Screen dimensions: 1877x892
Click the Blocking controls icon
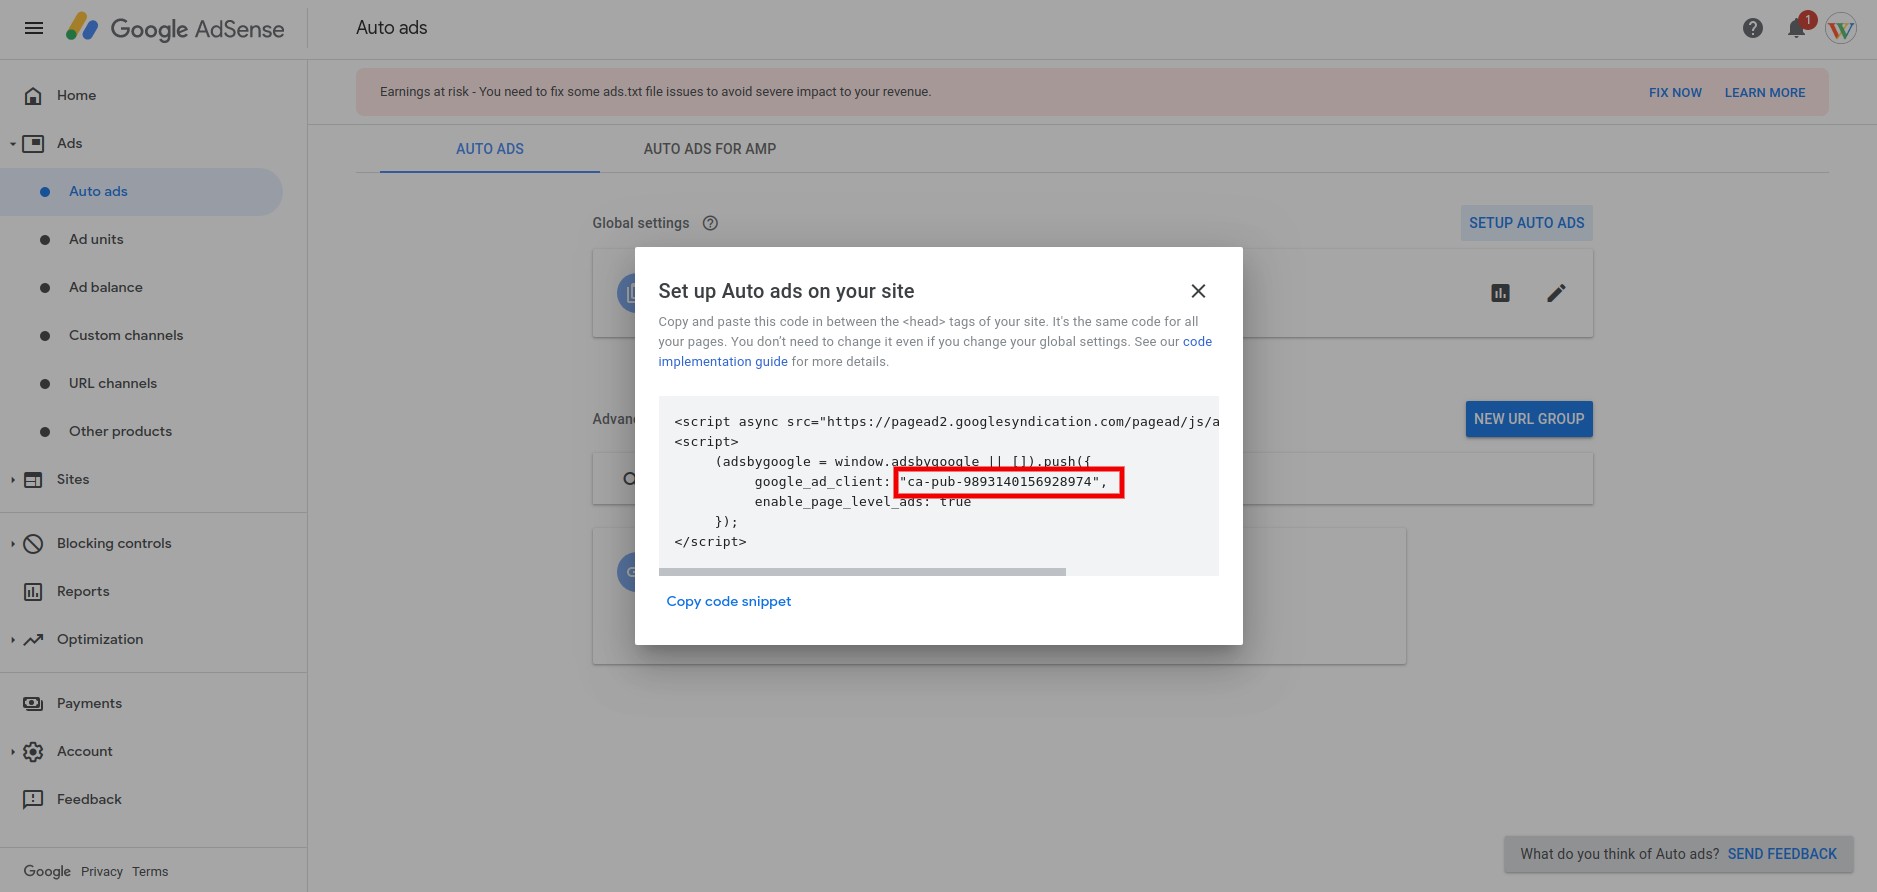pyautogui.click(x=33, y=544)
